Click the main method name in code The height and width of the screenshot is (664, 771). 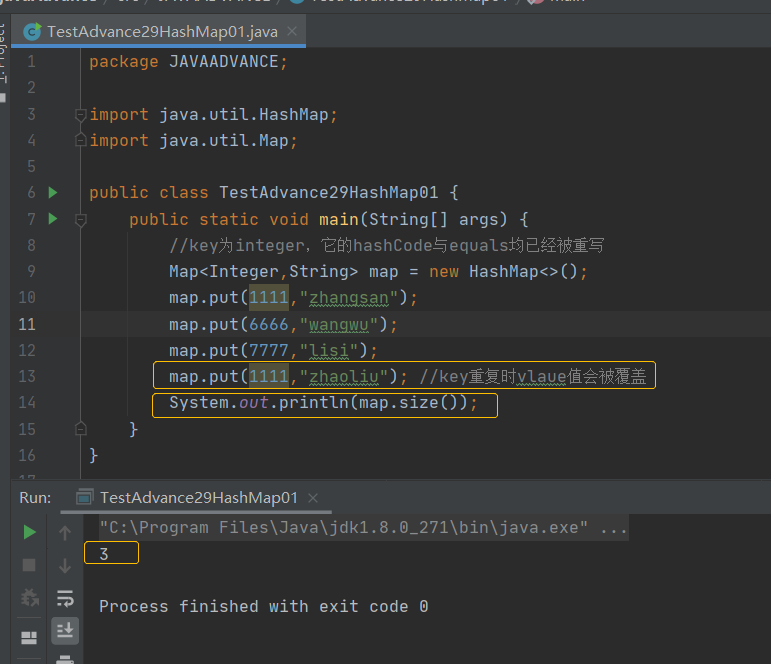(x=338, y=219)
